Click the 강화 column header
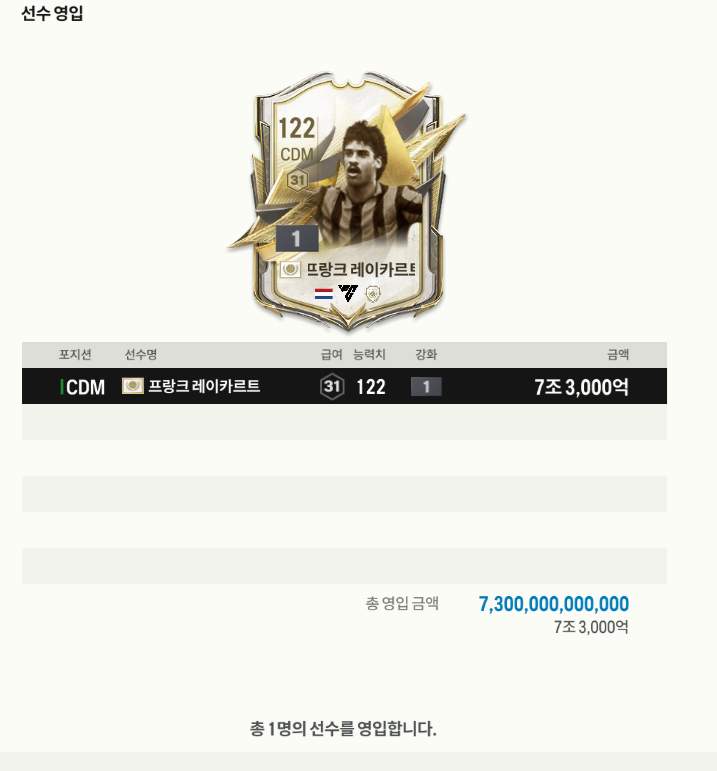The height and width of the screenshot is (771, 717). point(426,355)
